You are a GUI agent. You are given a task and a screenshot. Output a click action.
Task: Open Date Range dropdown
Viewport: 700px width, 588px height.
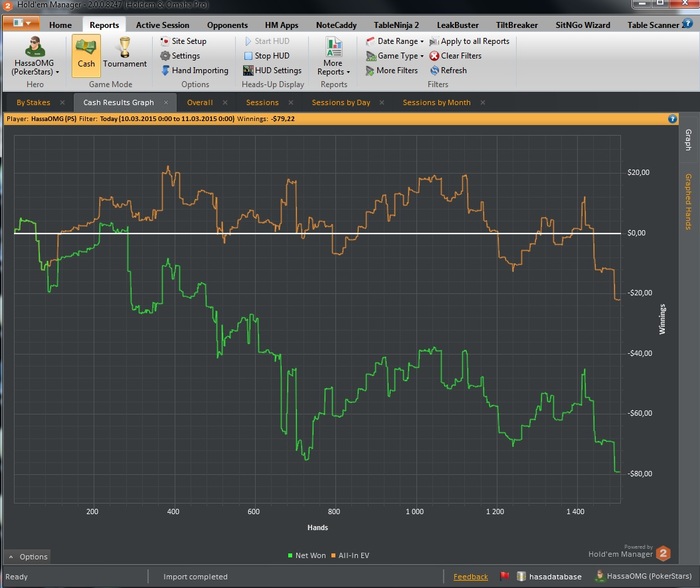pyautogui.click(x=398, y=41)
